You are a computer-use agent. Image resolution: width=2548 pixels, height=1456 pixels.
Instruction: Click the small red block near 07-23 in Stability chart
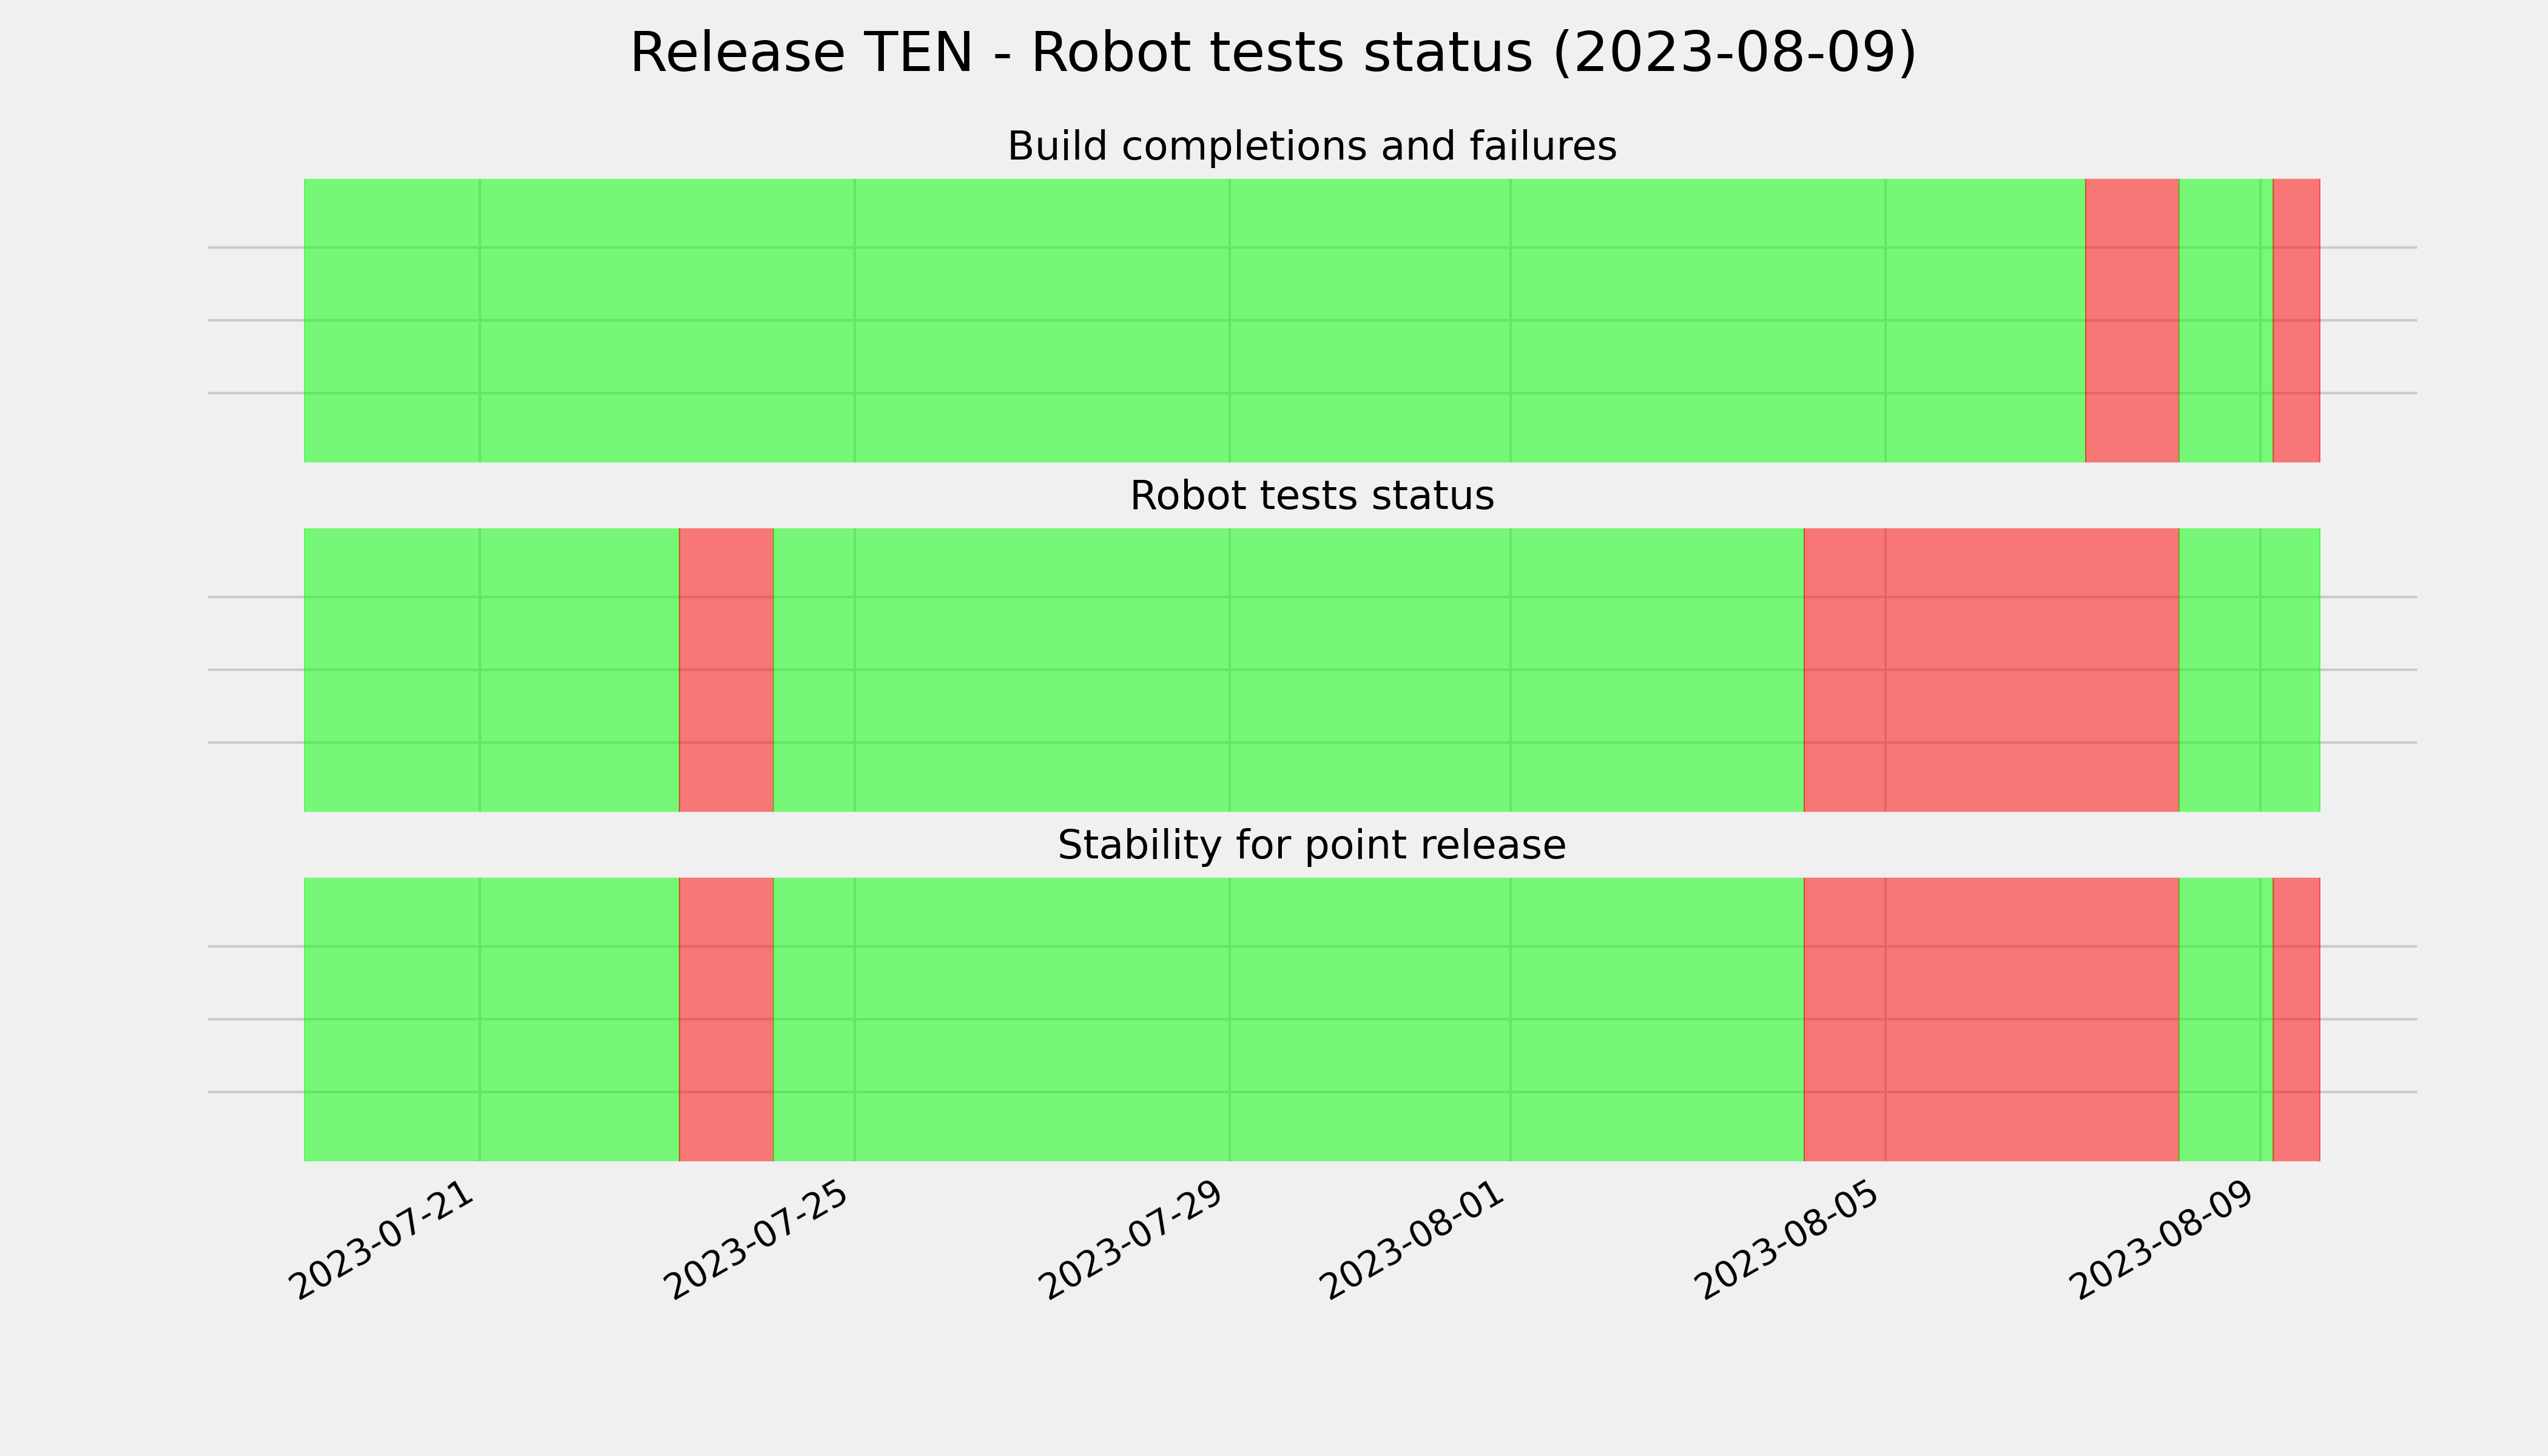point(726,1019)
